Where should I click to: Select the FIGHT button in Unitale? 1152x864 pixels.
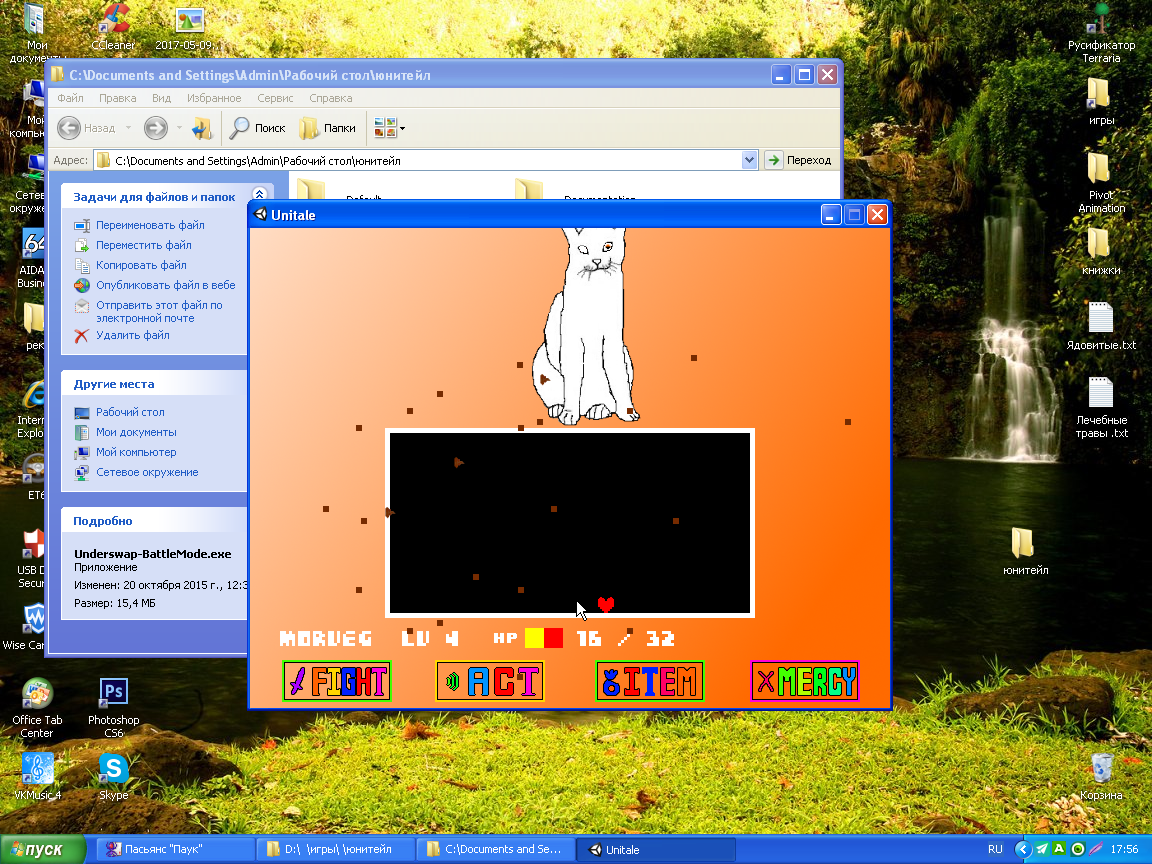[x=336, y=681]
